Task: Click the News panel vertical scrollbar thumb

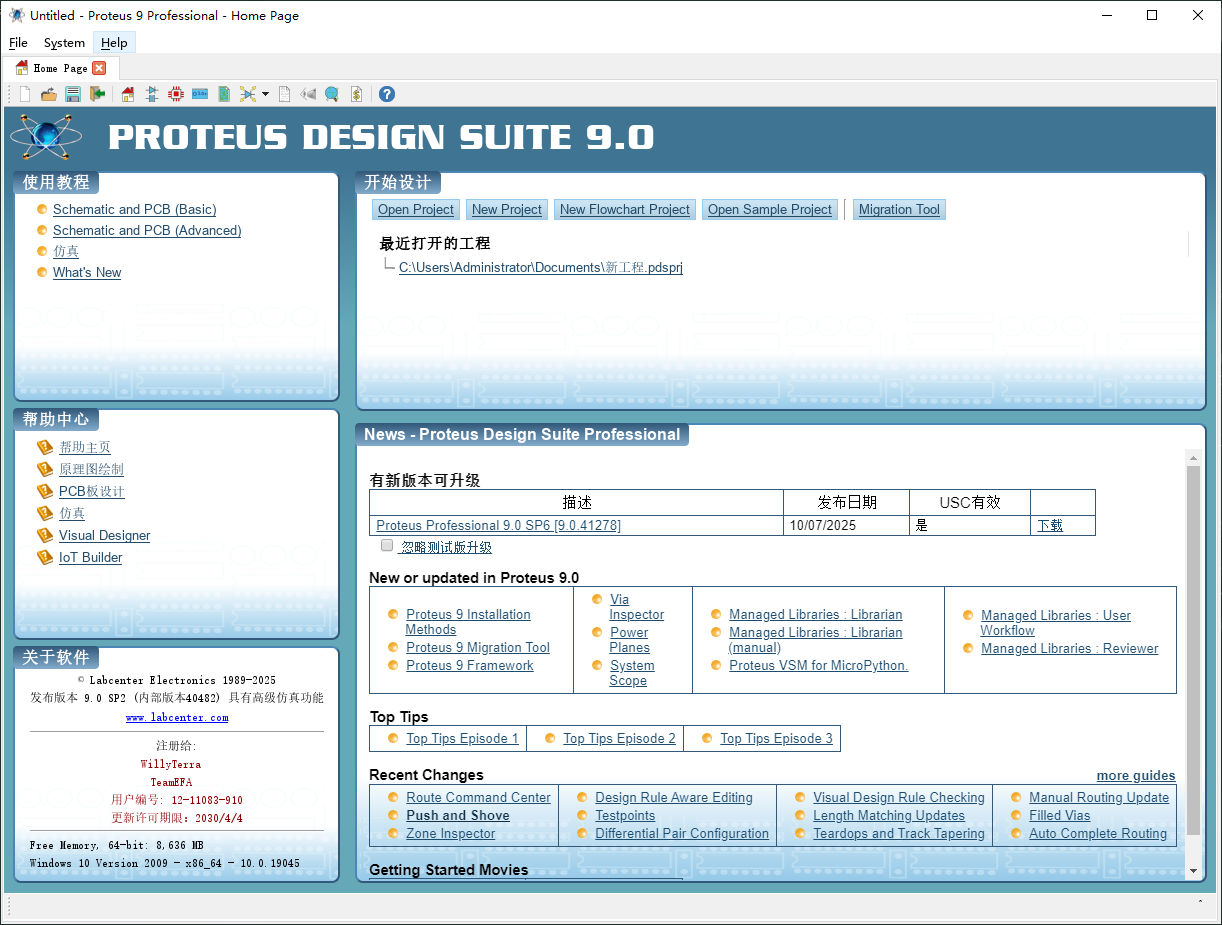Action: (1192, 650)
